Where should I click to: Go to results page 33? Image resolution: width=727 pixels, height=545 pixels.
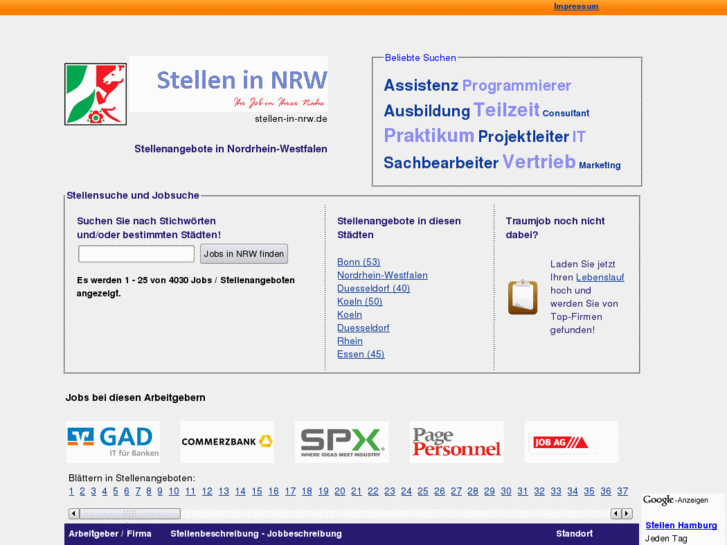point(556,491)
